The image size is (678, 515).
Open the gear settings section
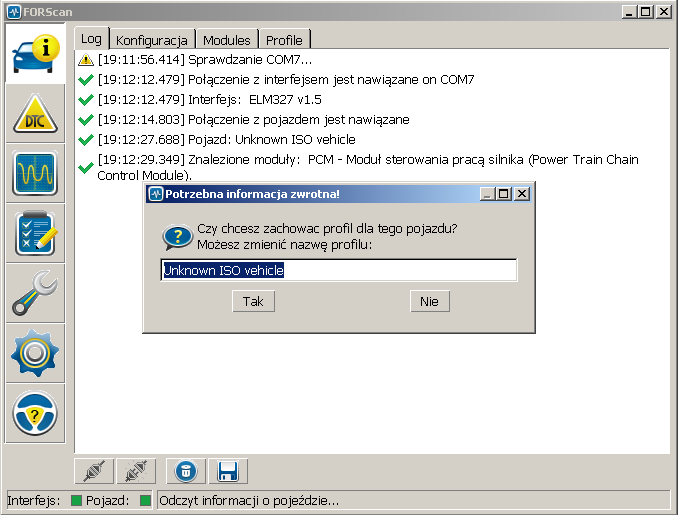coord(35,352)
